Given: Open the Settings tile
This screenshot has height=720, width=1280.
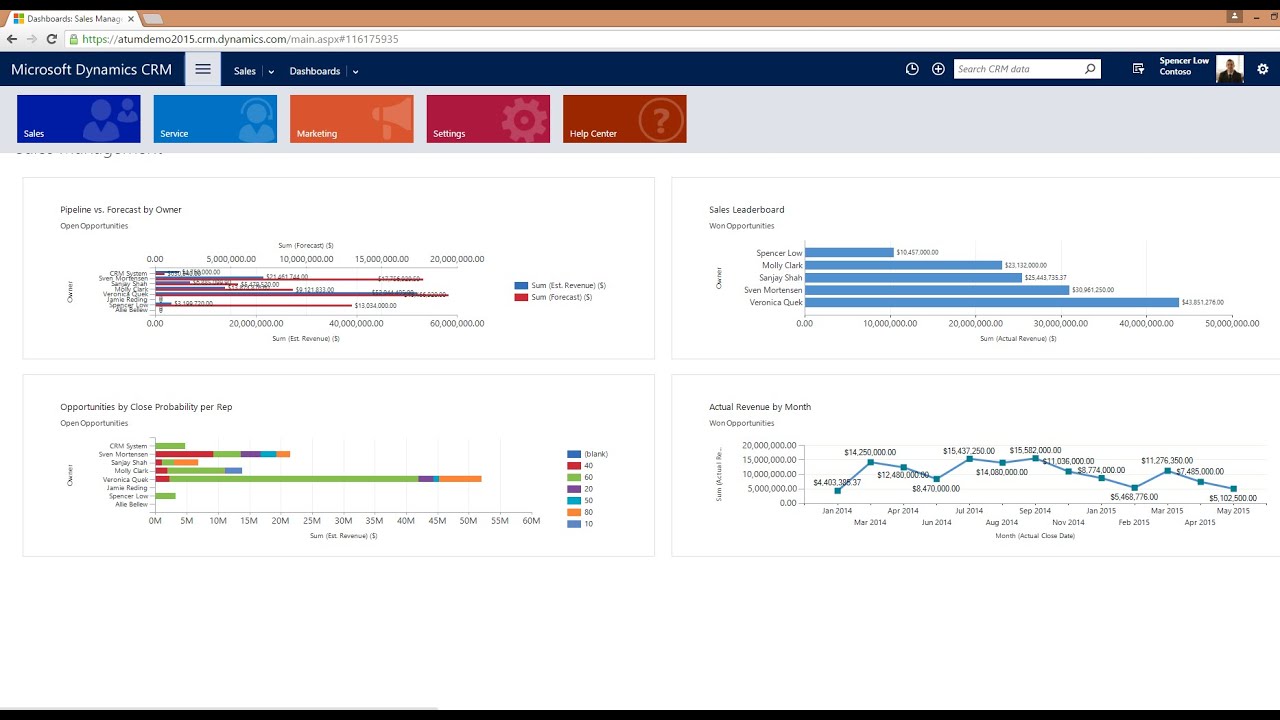Looking at the screenshot, I should coord(488,119).
